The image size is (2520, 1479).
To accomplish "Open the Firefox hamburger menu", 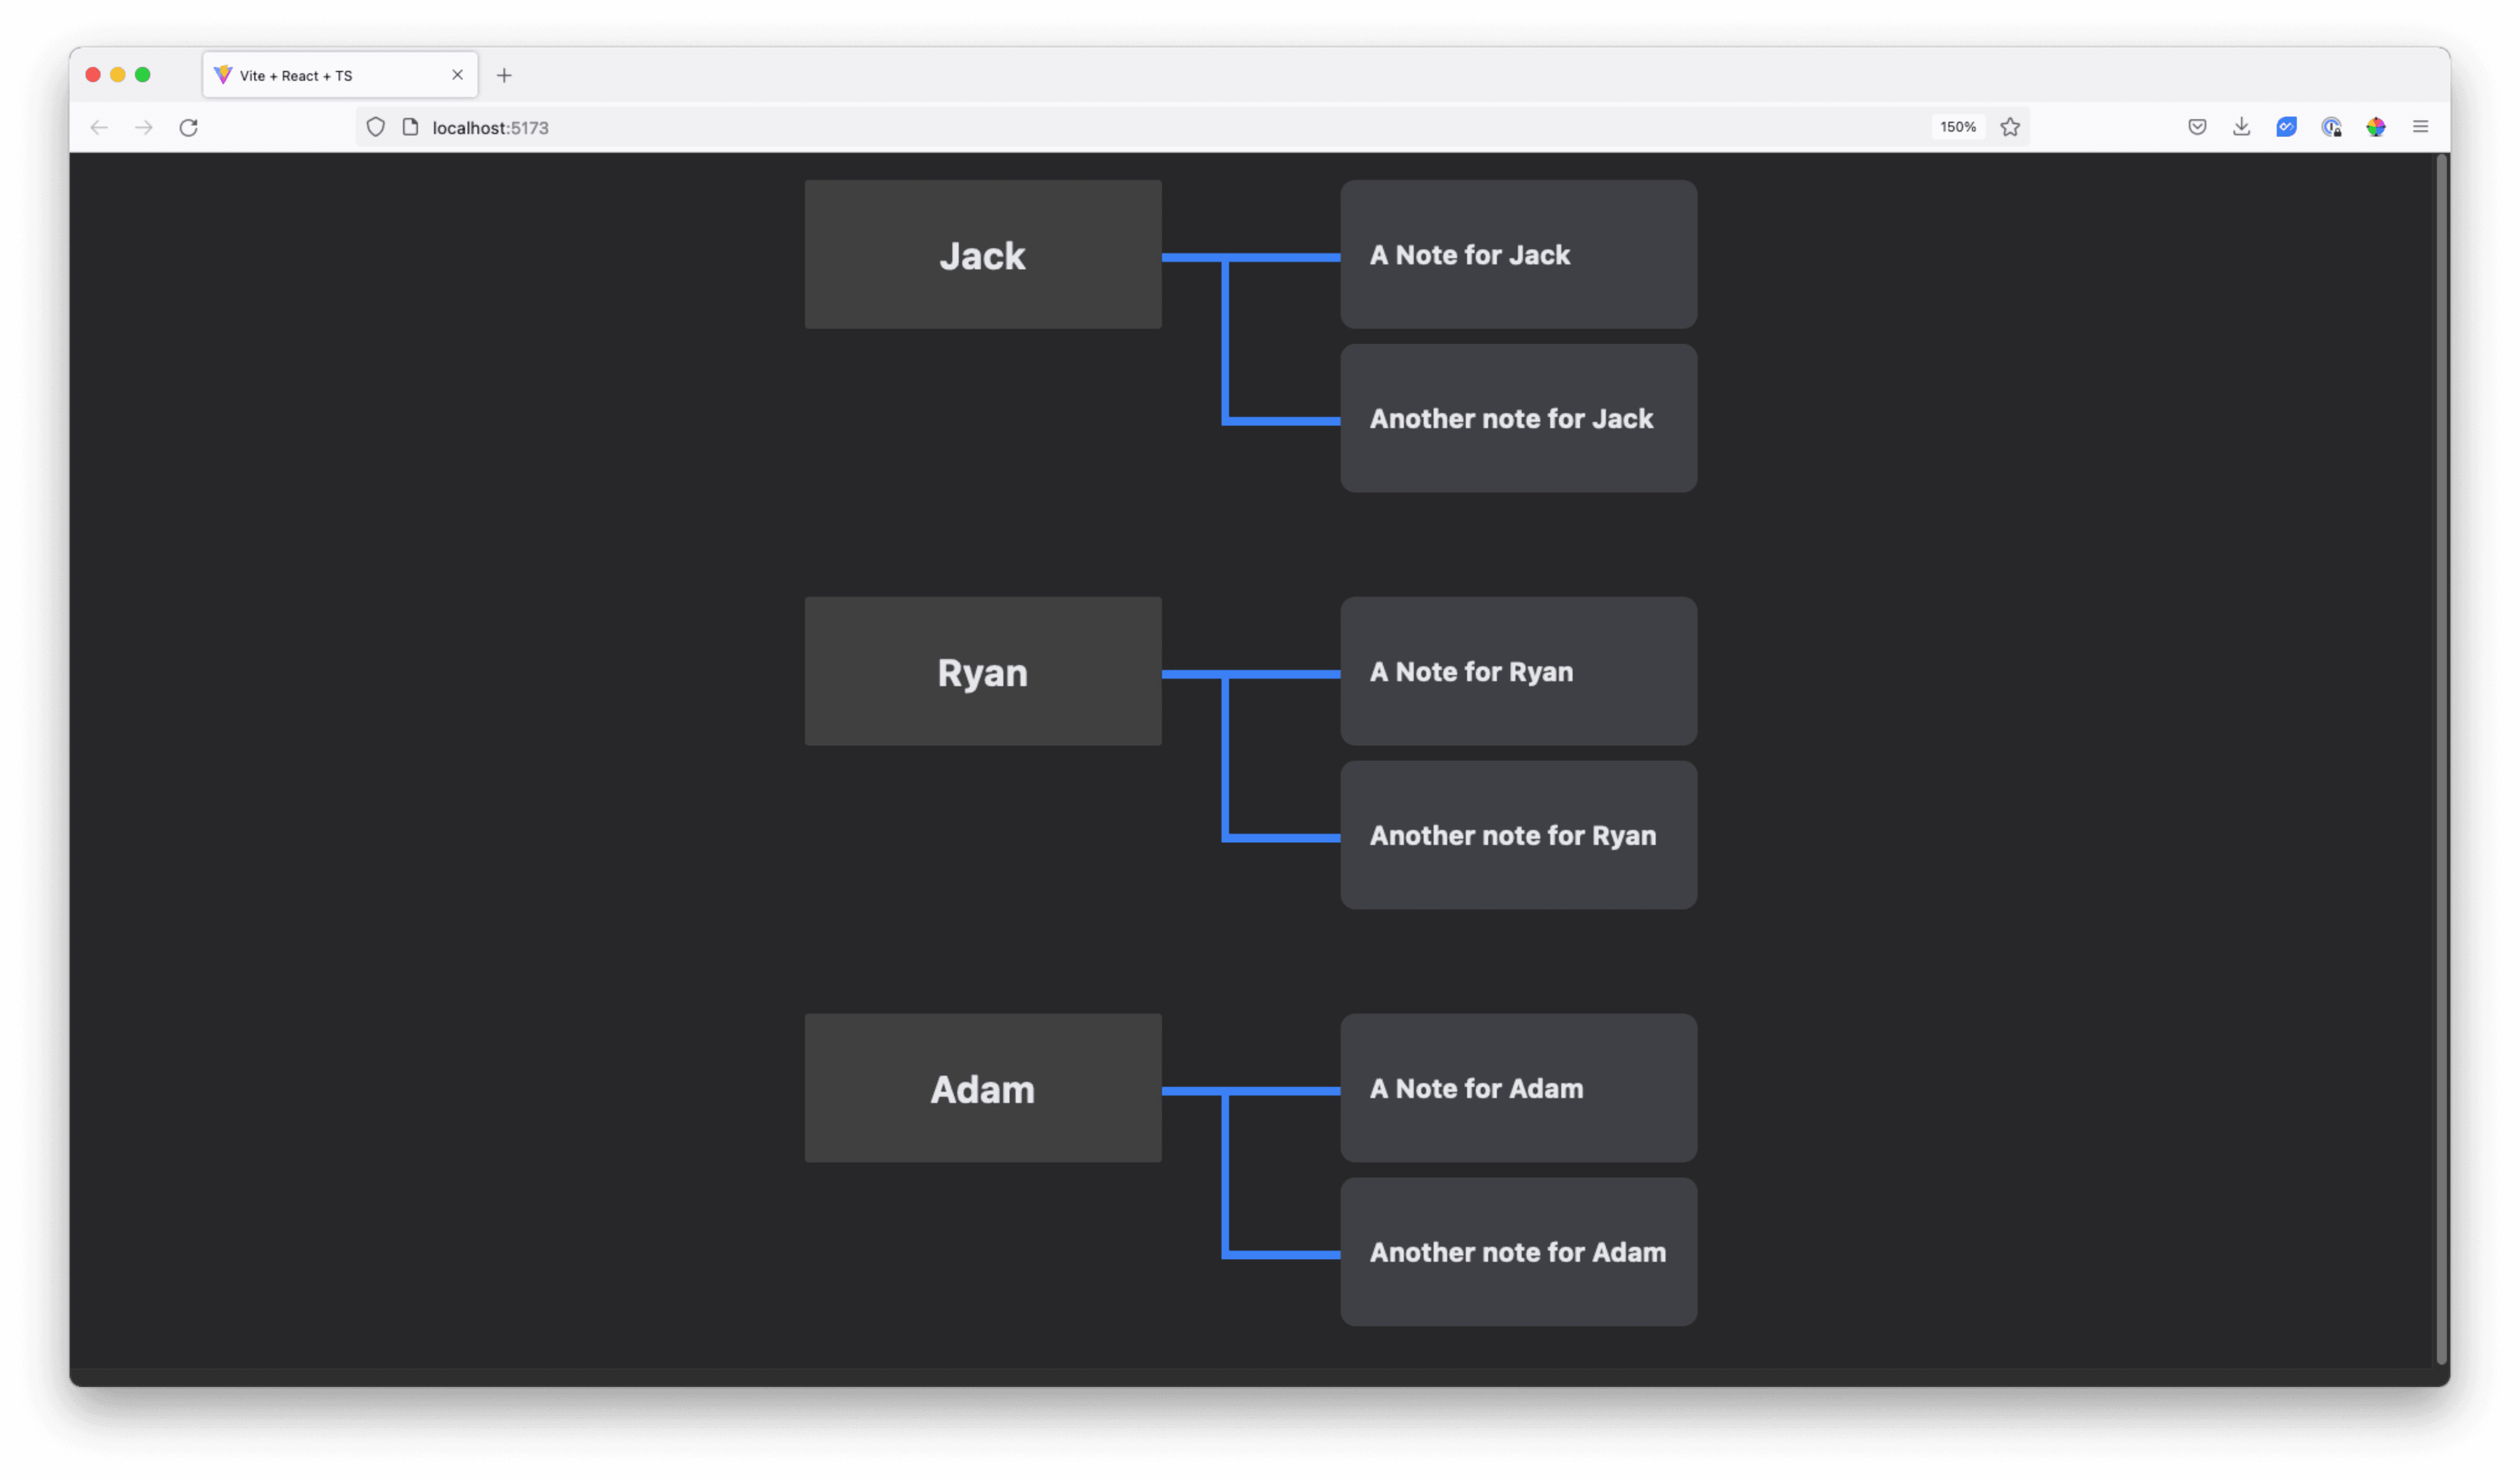I will pyautogui.click(x=2420, y=127).
